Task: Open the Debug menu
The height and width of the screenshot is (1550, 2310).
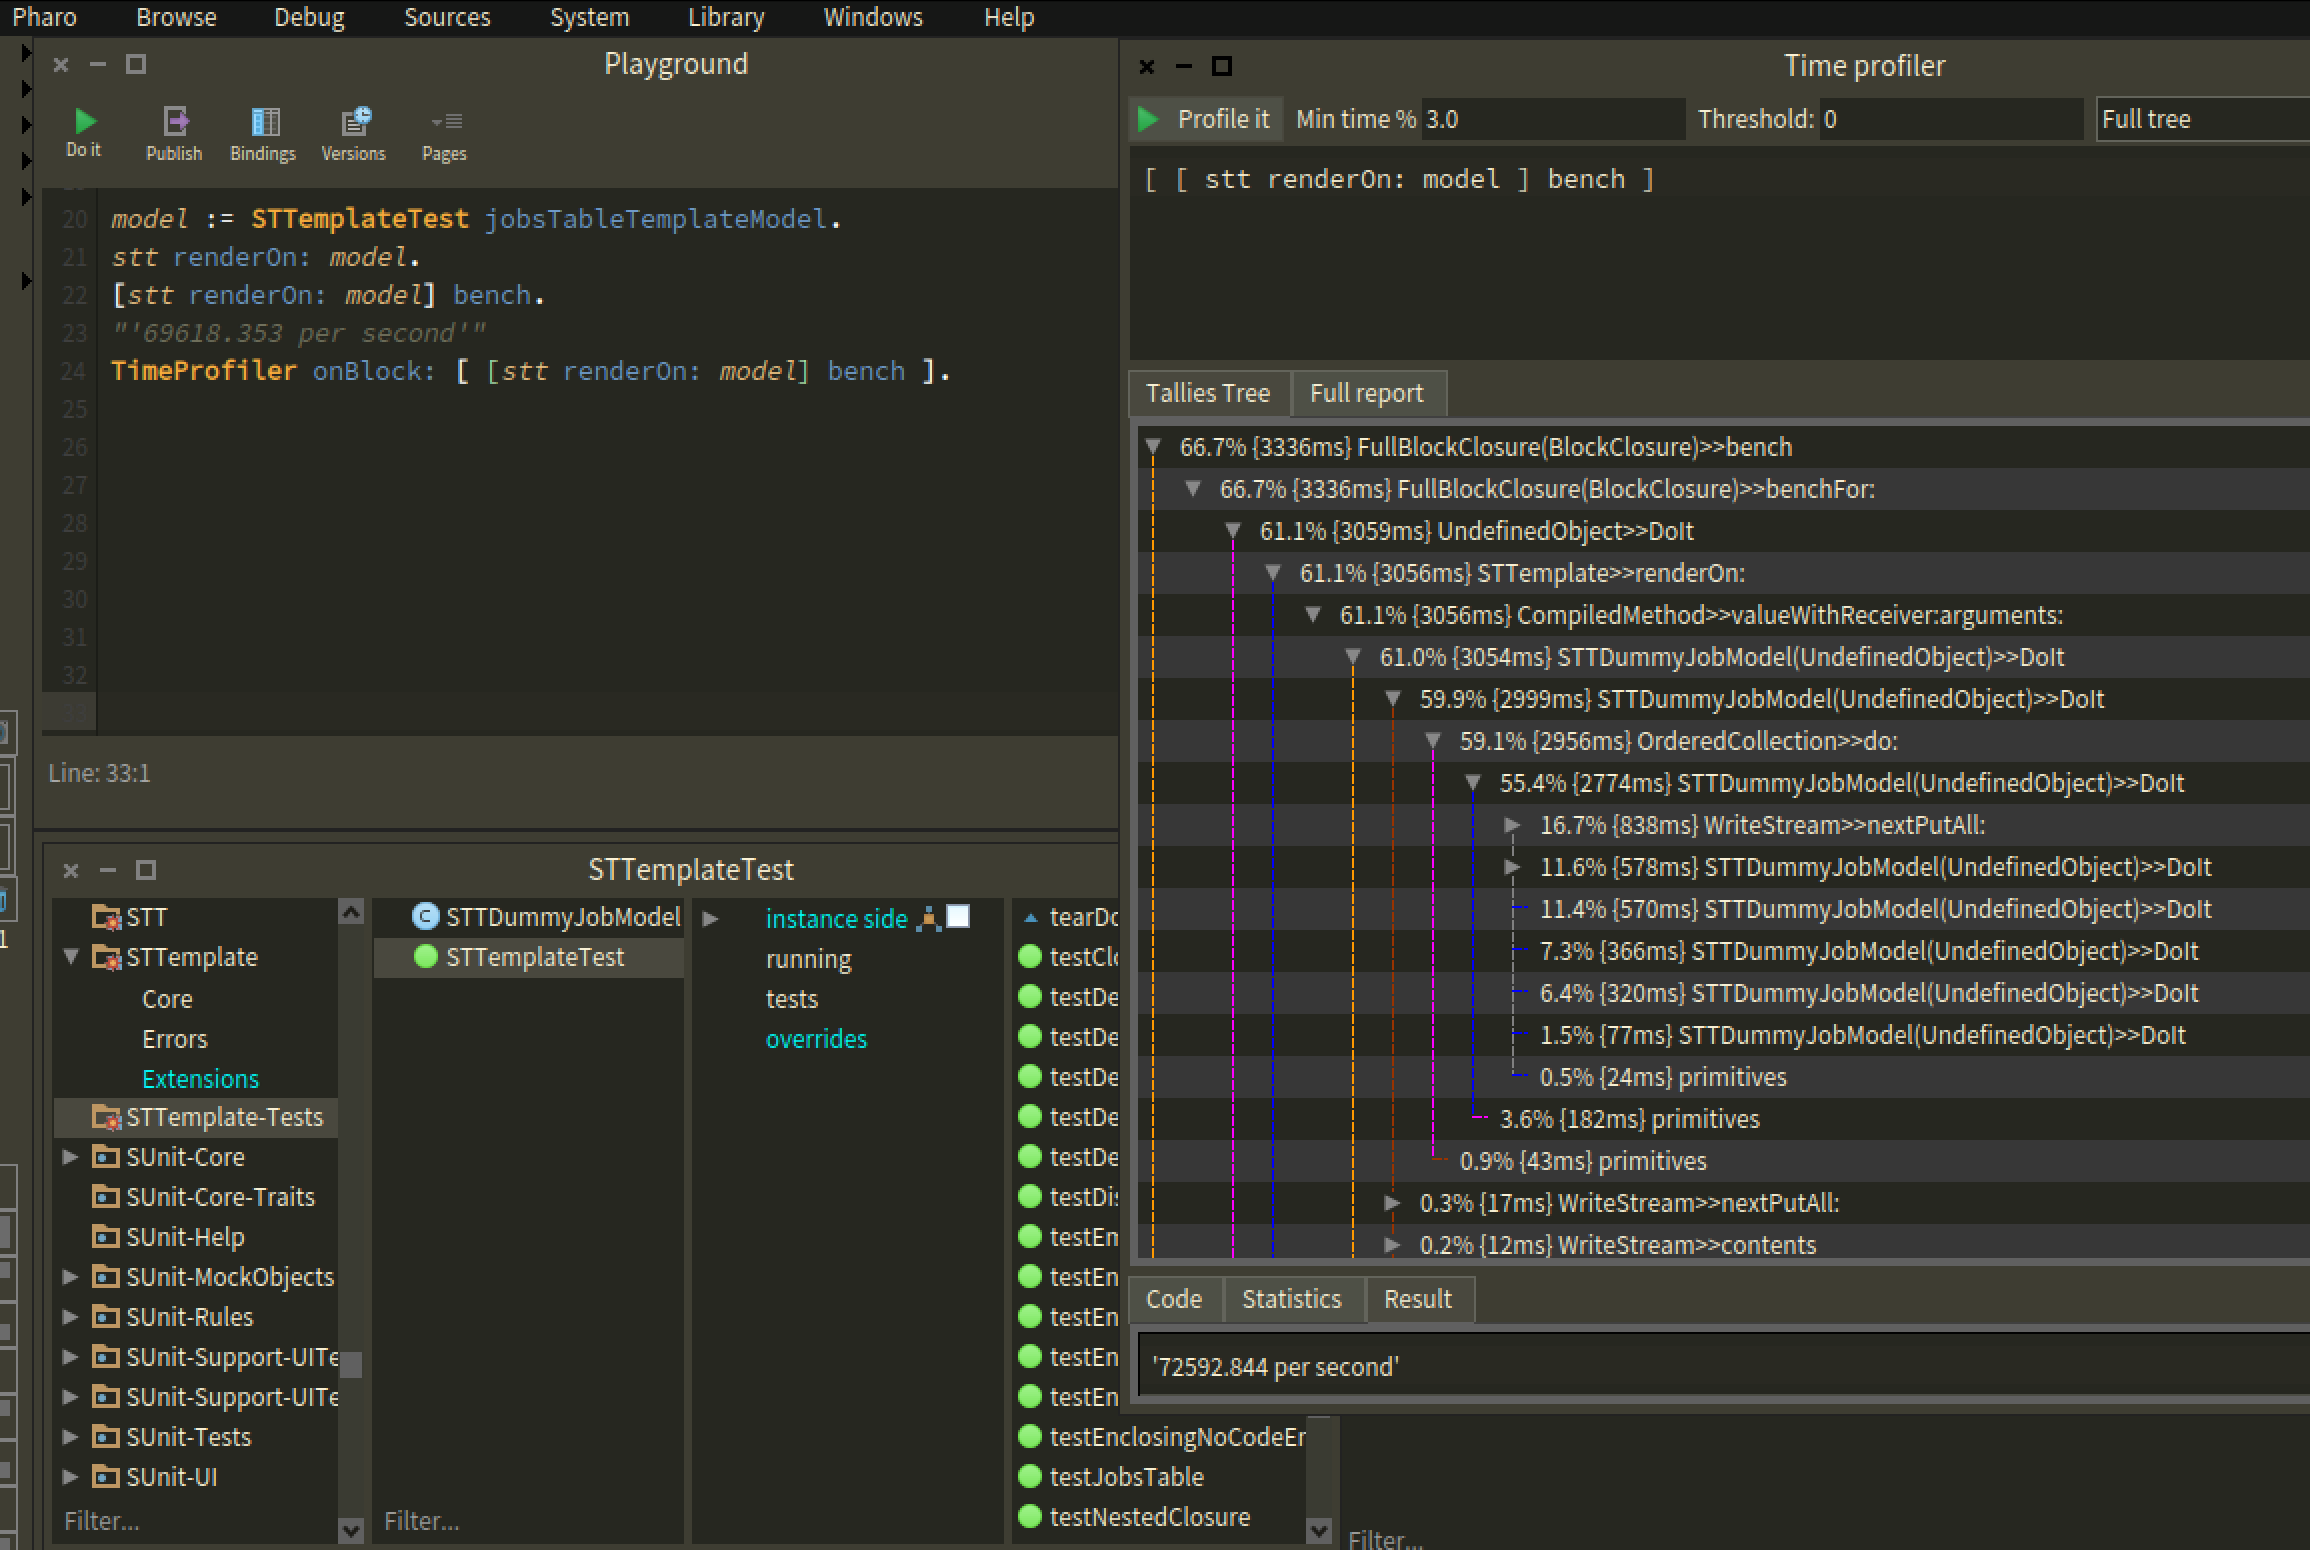Action: coord(309,17)
